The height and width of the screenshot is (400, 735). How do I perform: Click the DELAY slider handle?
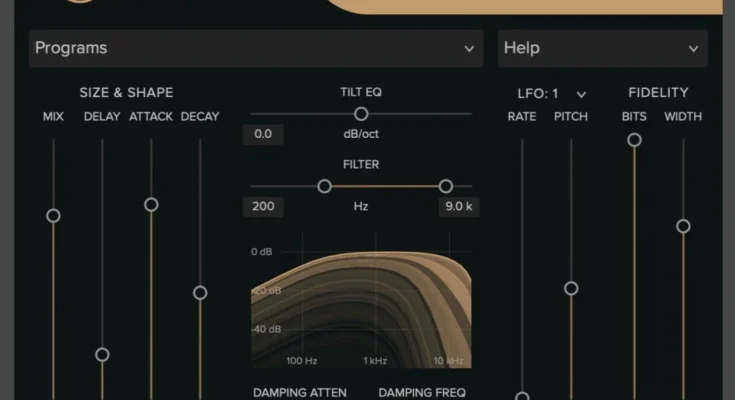[x=102, y=355]
